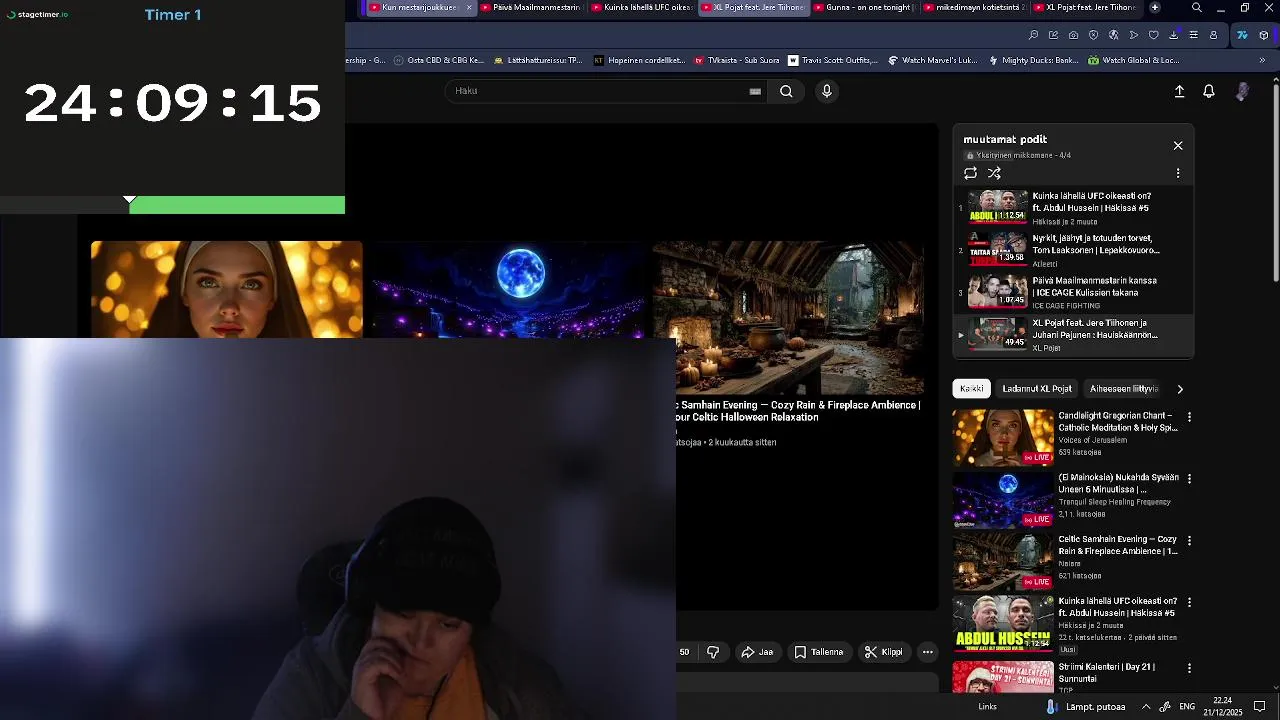The width and height of the screenshot is (1280, 720).
Task: Open Osta CBD & CBG bookmark
Action: click(438, 60)
